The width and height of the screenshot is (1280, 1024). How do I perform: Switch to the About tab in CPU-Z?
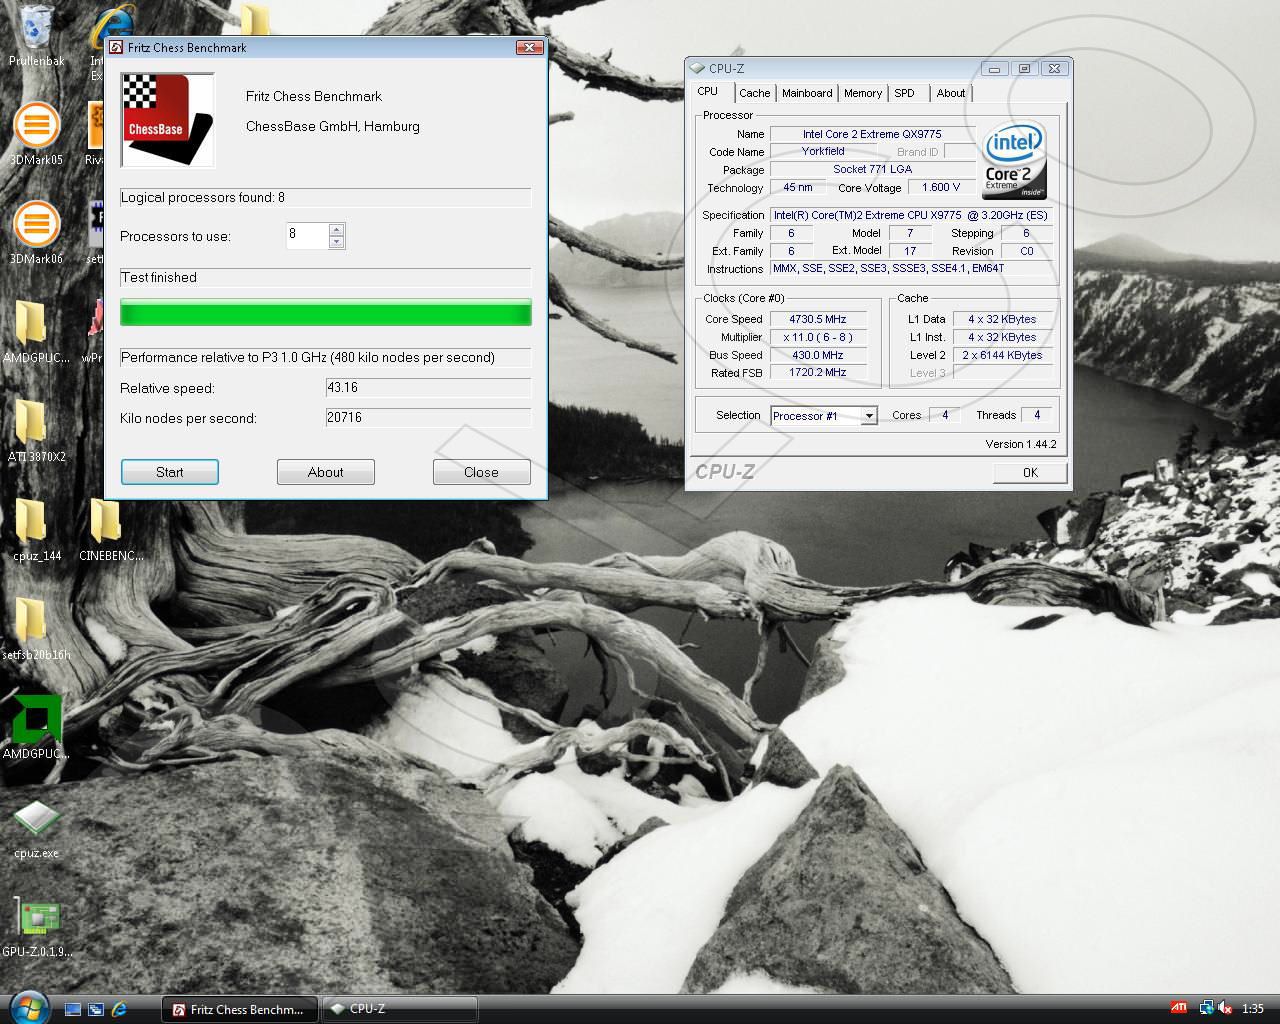pyautogui.click(x=951, y=93)
